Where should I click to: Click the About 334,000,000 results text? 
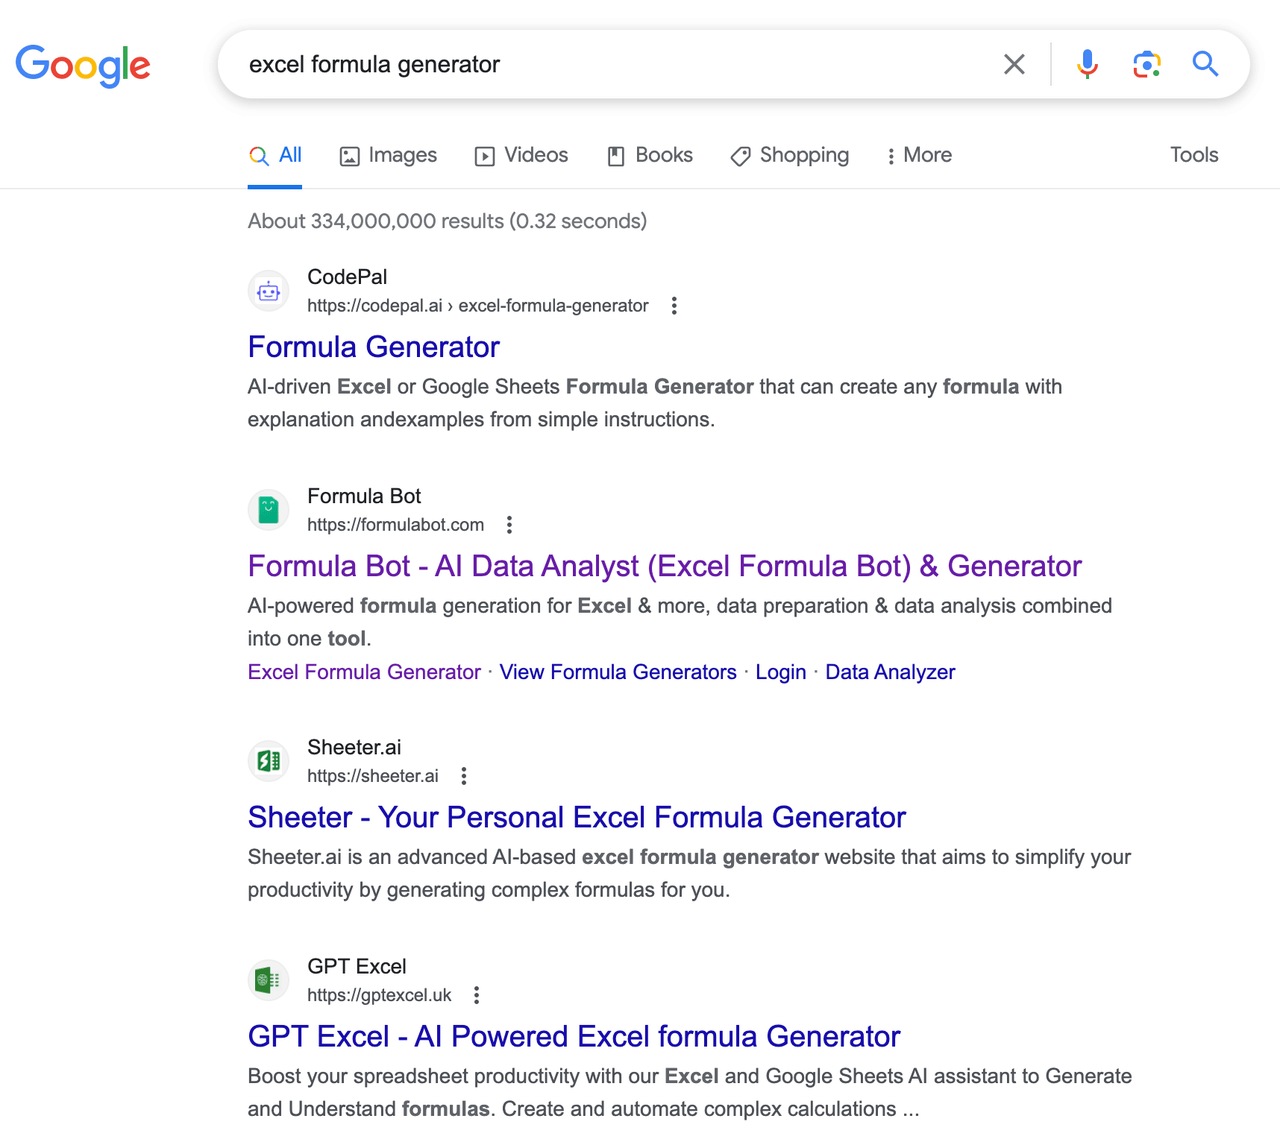point(447,221)
